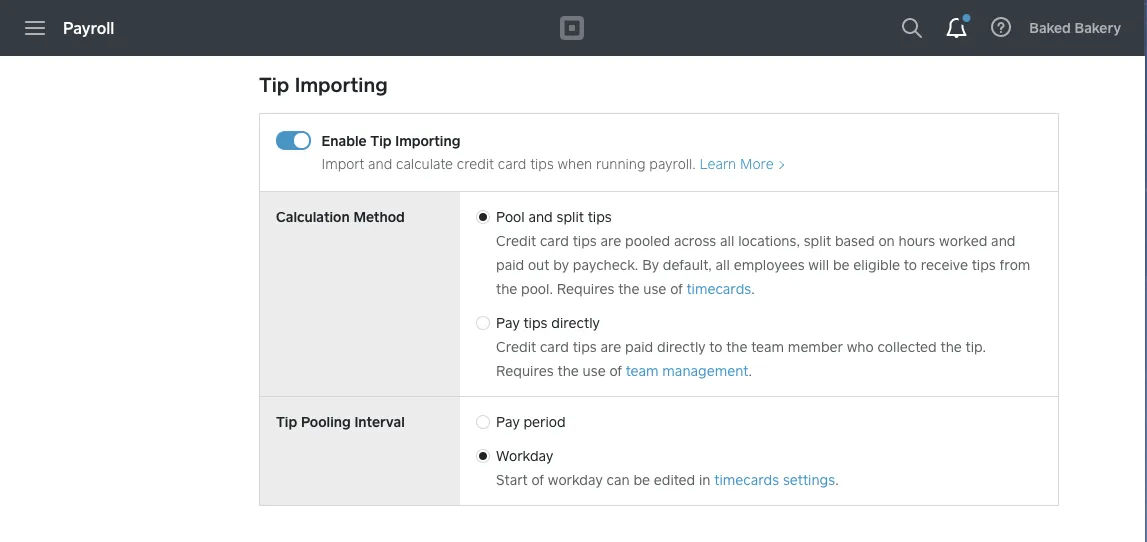This screenshot has height=542, width=1147.
Task: Follow the team management link
Action: (x=687, y=371)
